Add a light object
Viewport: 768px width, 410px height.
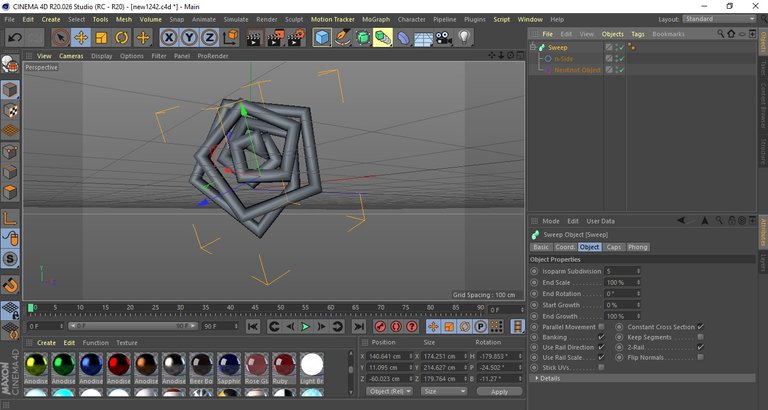[x=464, y=38]
